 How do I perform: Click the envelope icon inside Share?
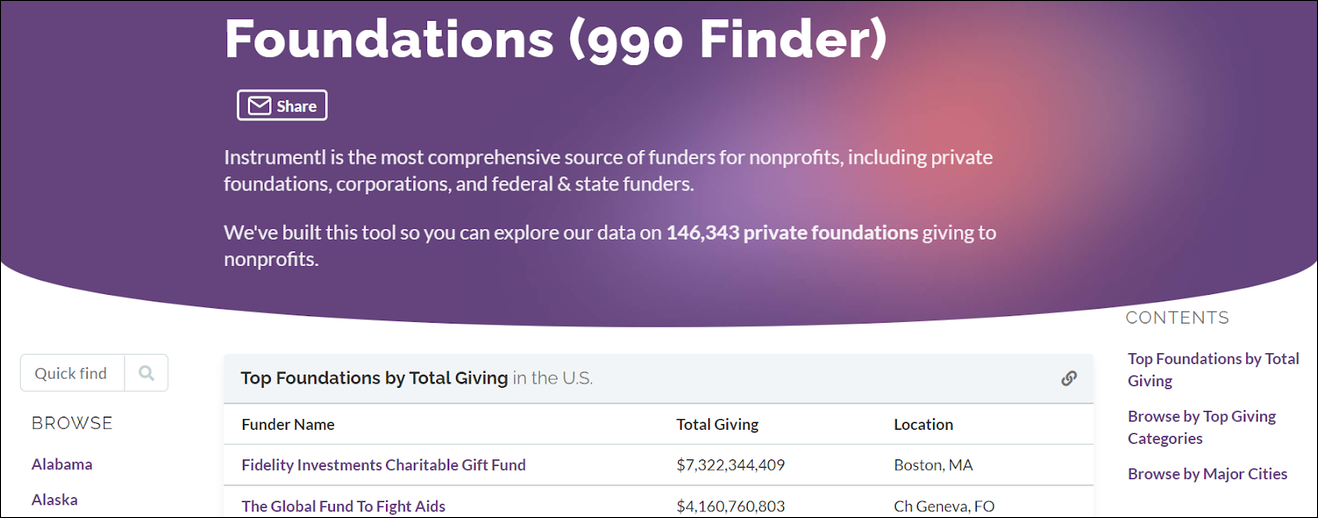(259, 106)
